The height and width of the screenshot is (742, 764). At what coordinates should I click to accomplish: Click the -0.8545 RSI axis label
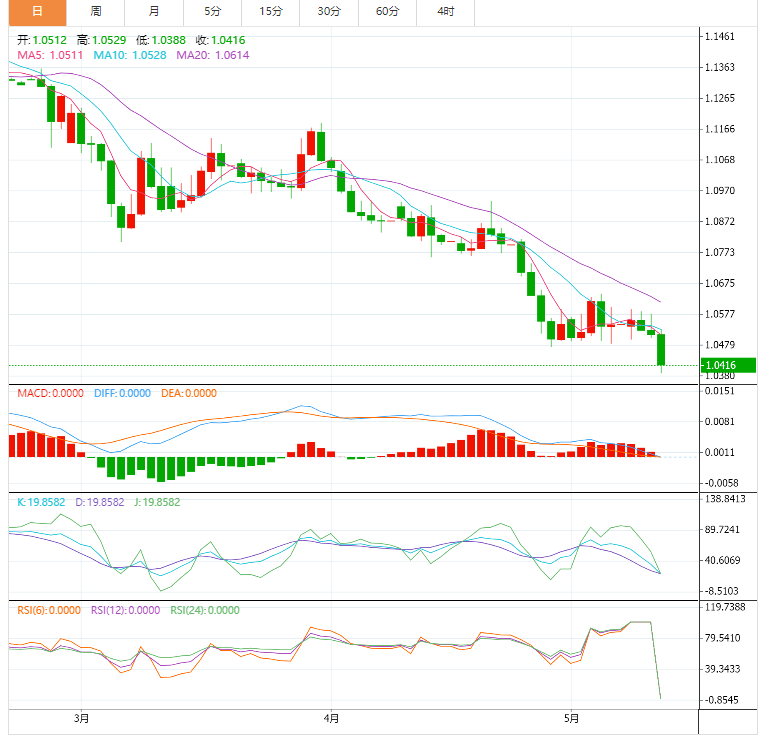pyautogui.click(x=722, y=700)
